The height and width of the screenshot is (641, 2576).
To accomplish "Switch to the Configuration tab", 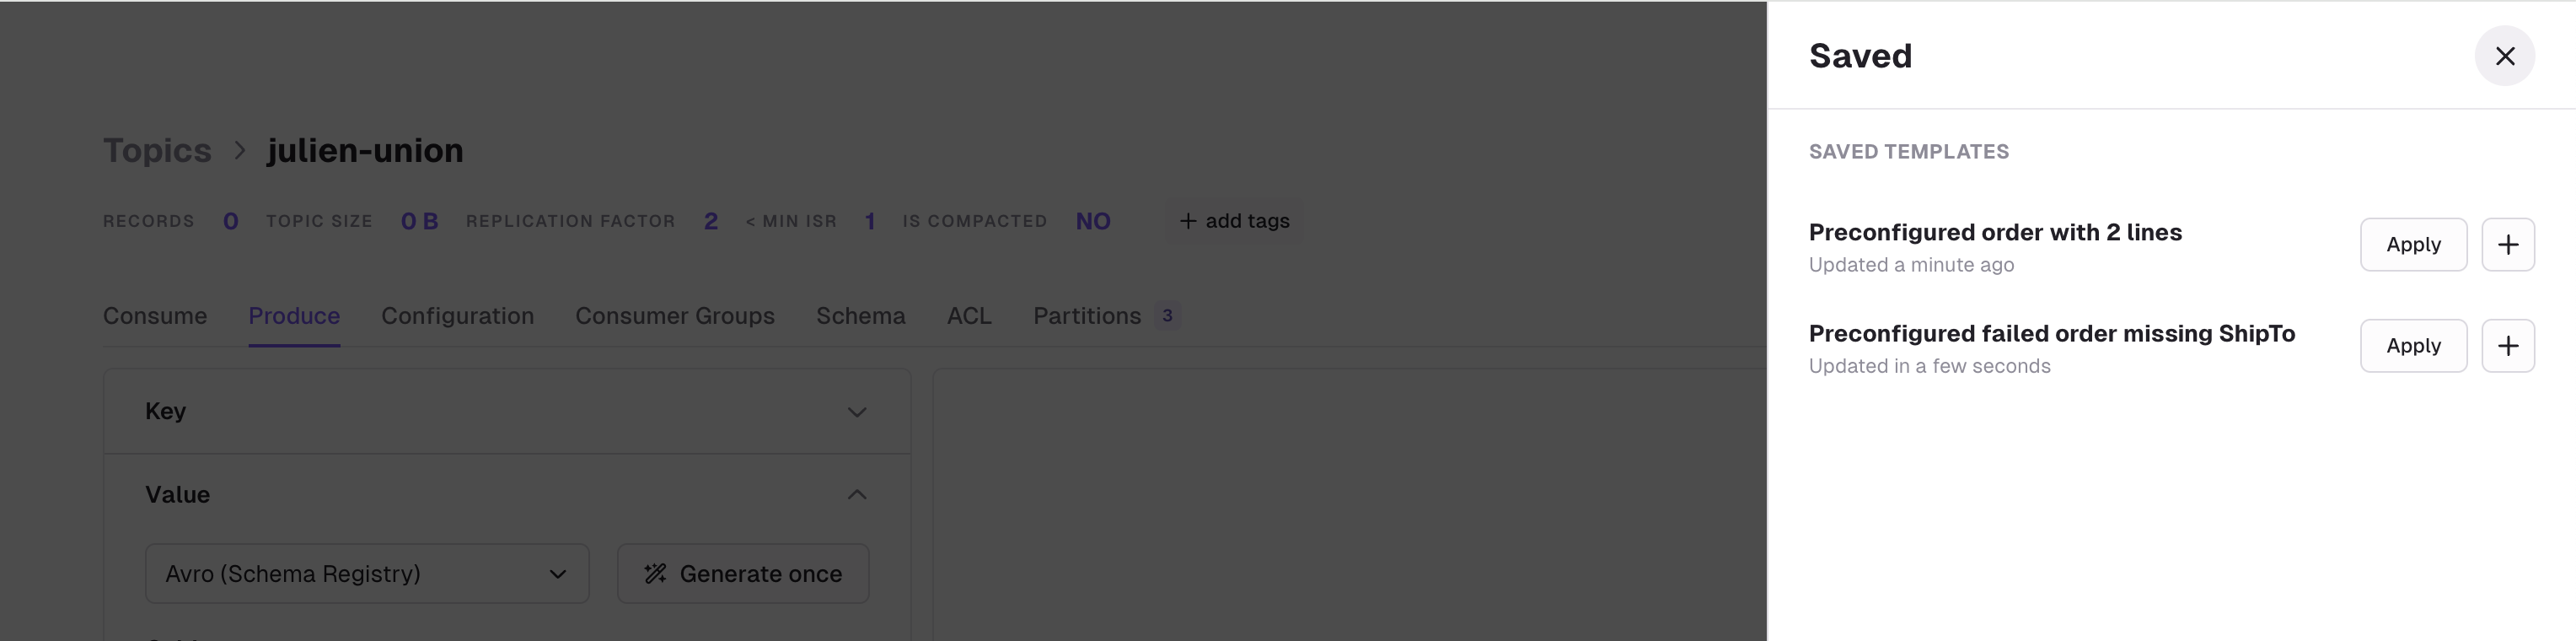I will [x=457, y=316].
